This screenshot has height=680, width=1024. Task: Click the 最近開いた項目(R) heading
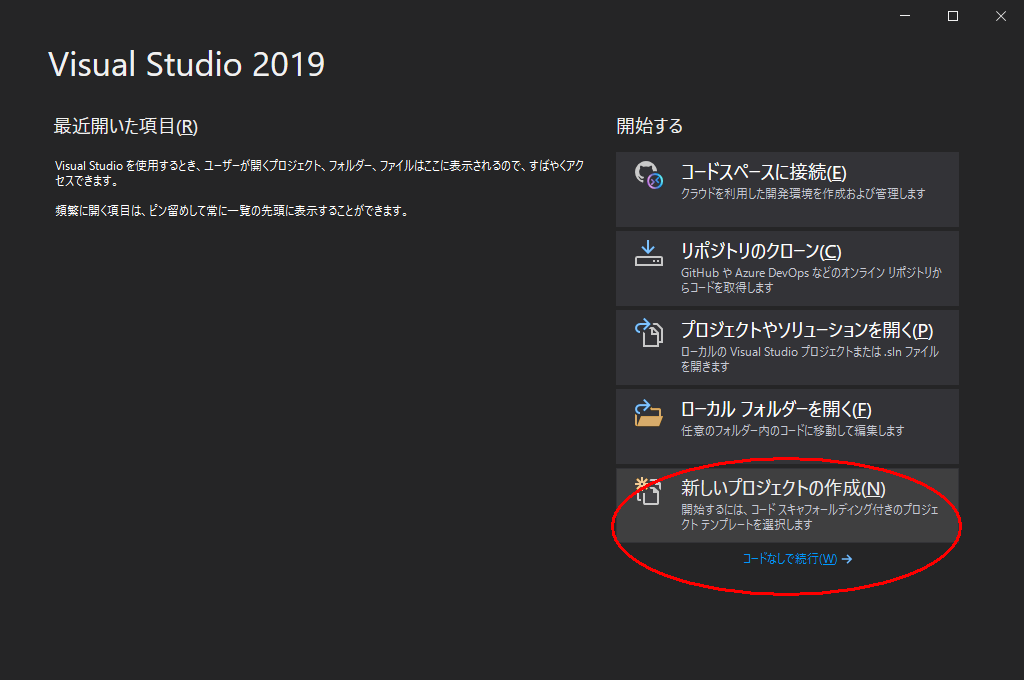tap(125, 126)
